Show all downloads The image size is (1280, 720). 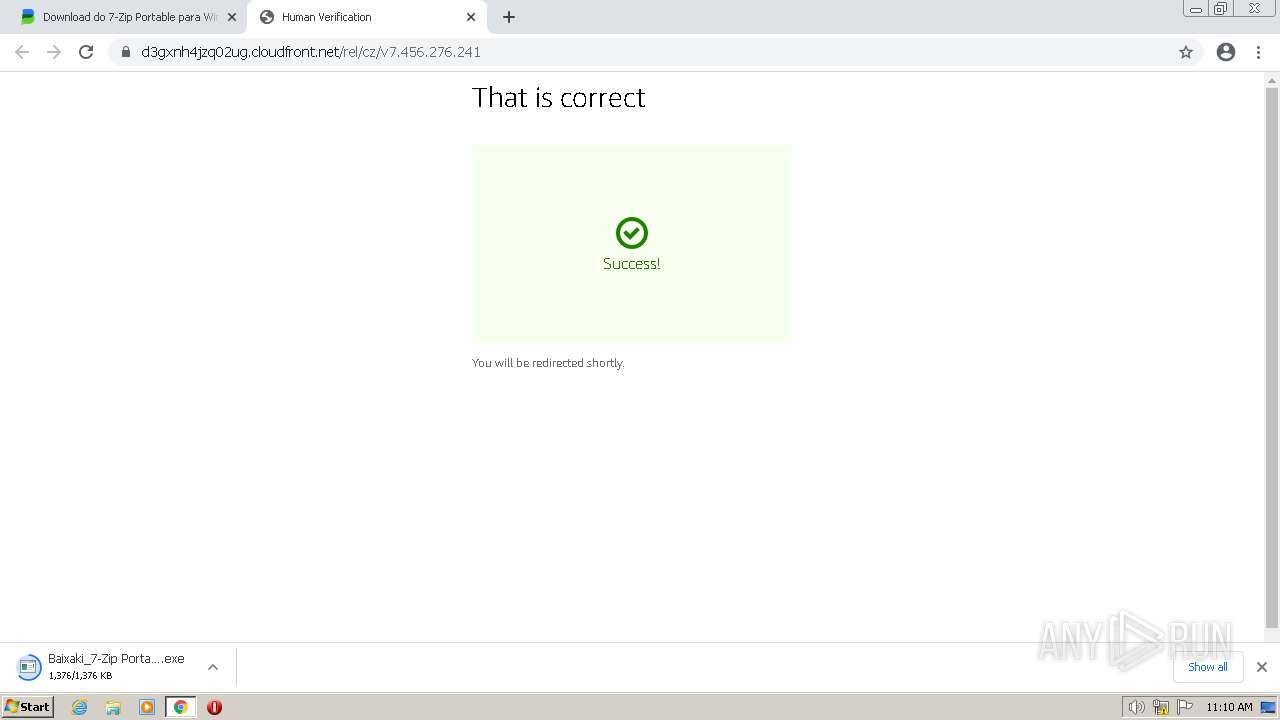[x=1208, y=667]
